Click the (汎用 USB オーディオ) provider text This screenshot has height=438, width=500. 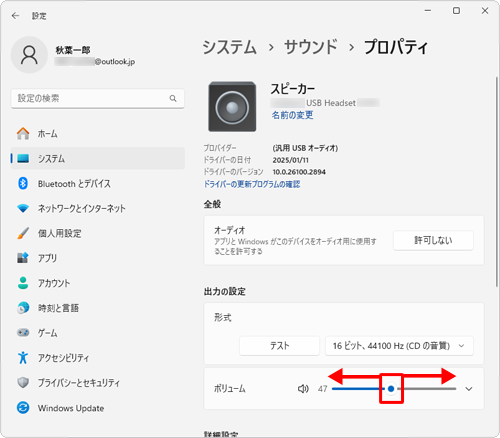(305, 148)
